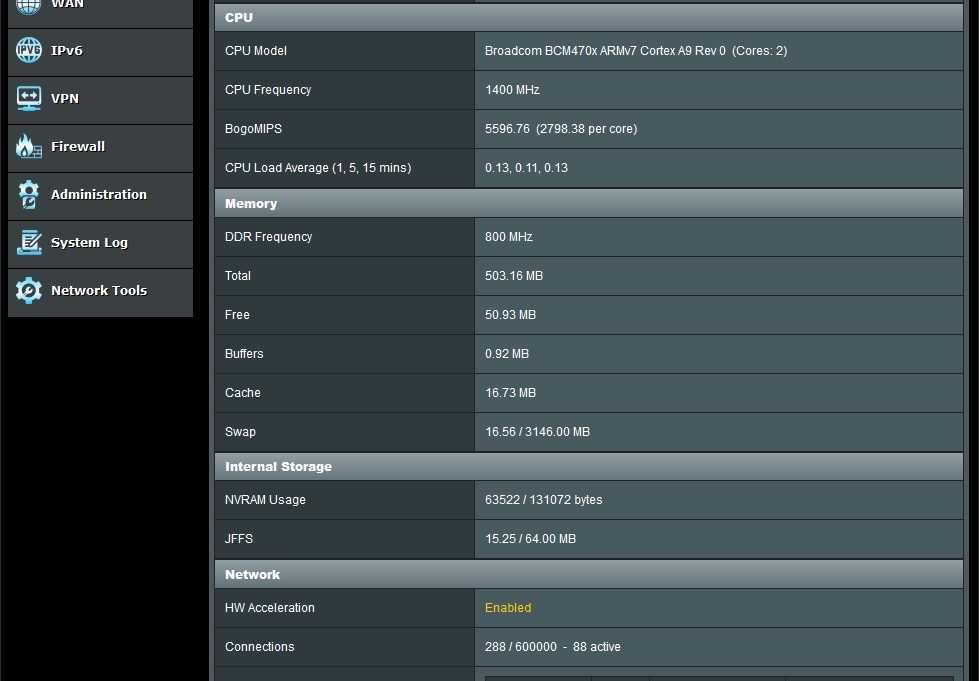
Task: Click the JFFS label
Action: (239, 539)
